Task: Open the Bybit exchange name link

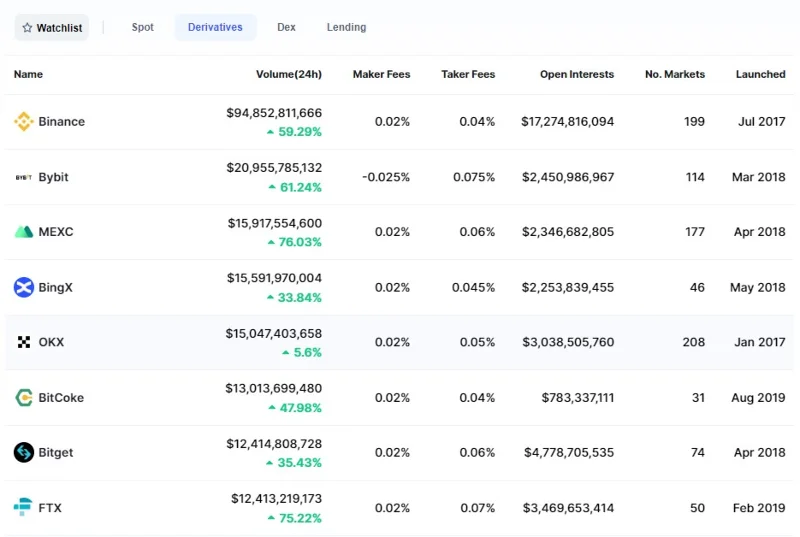Action: [54, 177]
